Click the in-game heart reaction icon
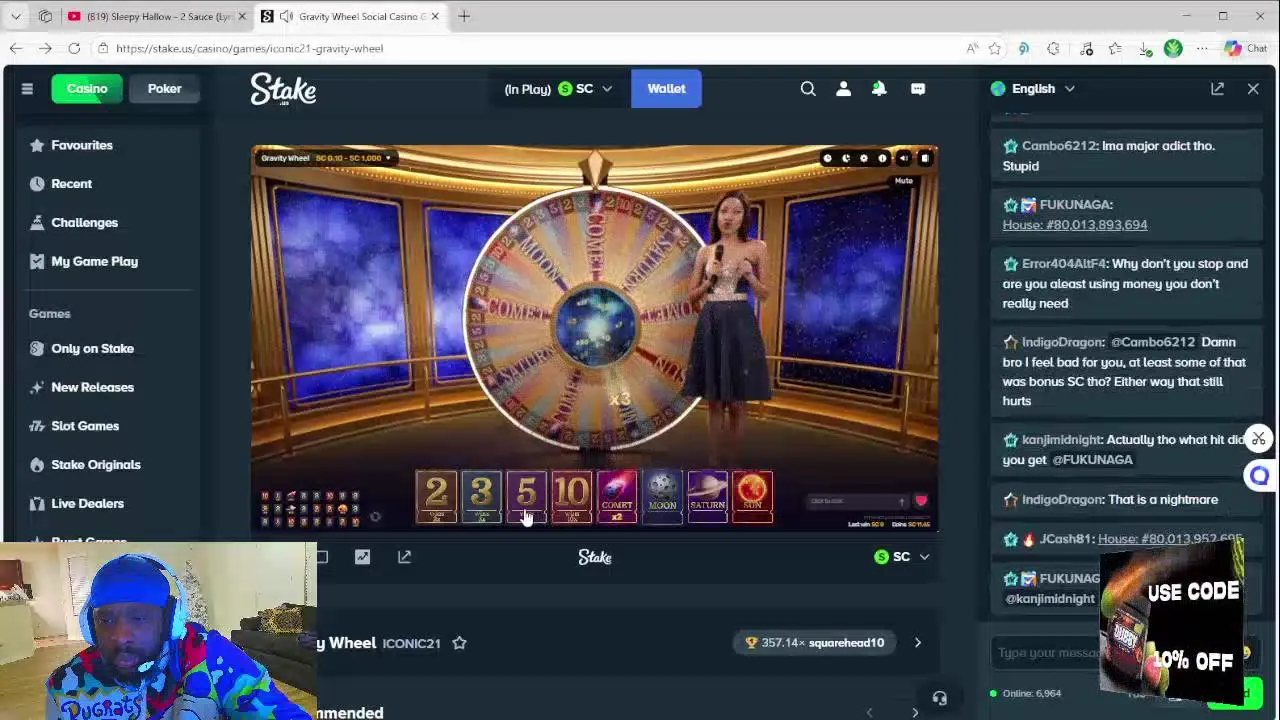Image resolution: width=1280 pixels, height=720 pixels. tap(921, 501)
